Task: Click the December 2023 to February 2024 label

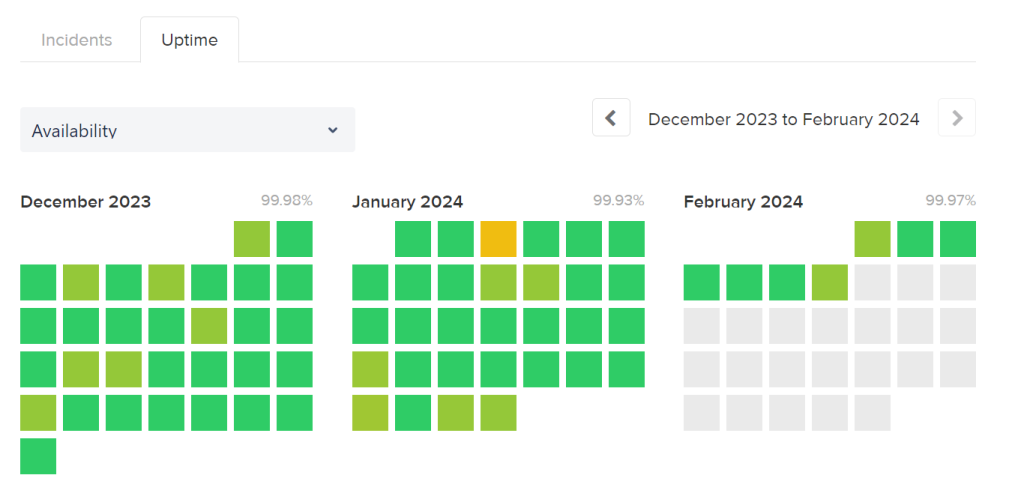Action: (783, 119)
